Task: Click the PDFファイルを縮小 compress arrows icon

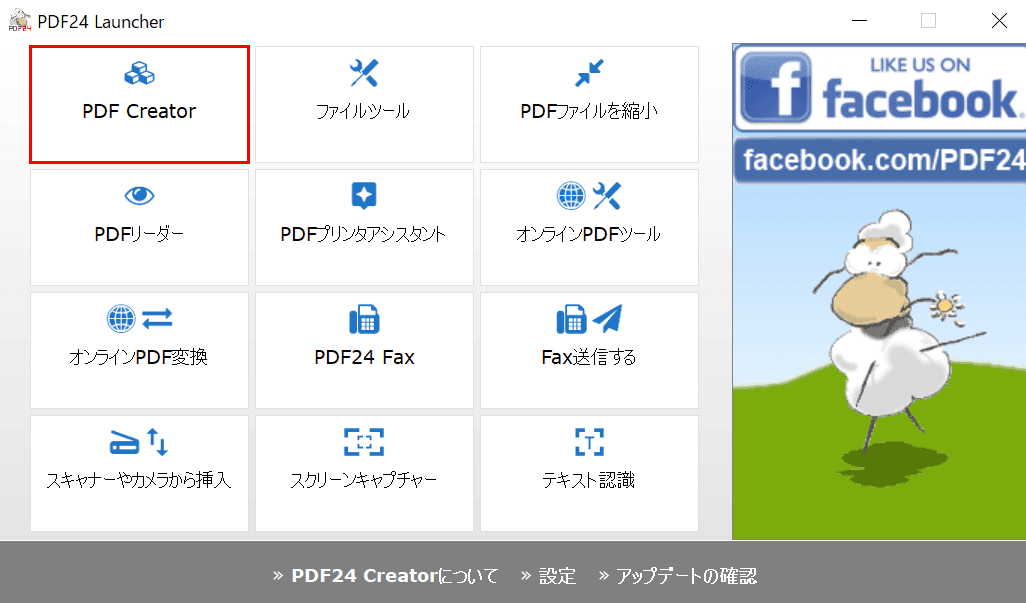Action: click(589, 73)
